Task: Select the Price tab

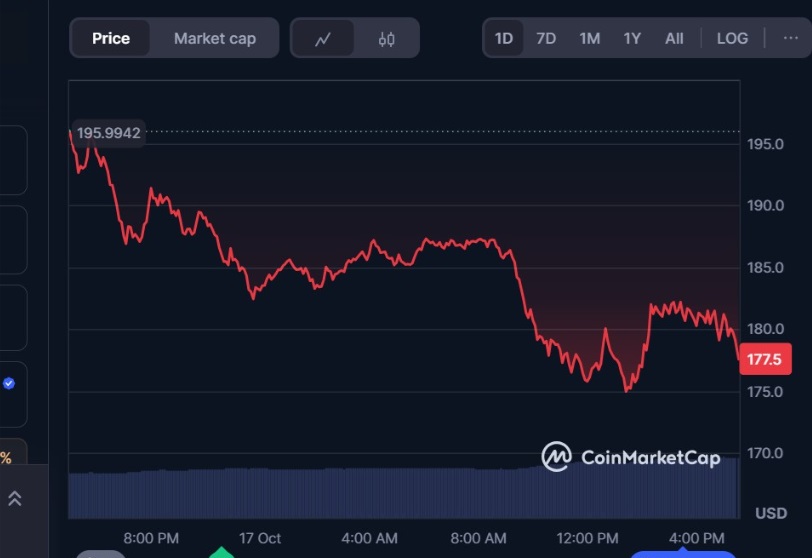Action: pyautogui.click(x=111, y=38)
